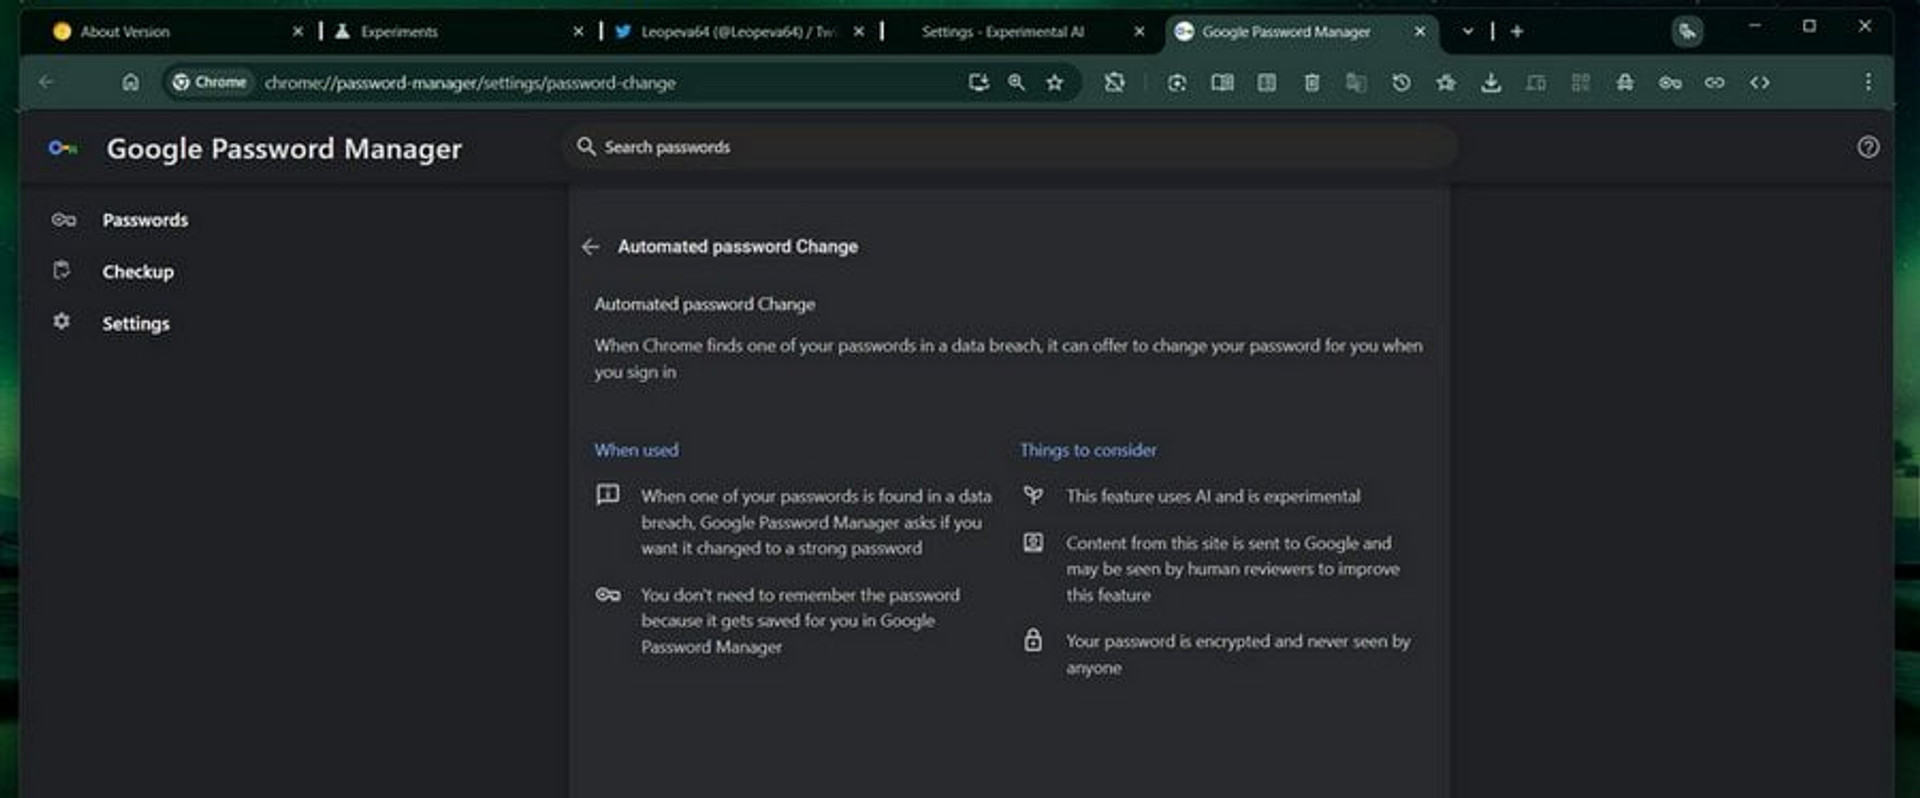1920x798 pixels.
Task: Expand the tab search dropdown chevron
Action: (1467, 32)
